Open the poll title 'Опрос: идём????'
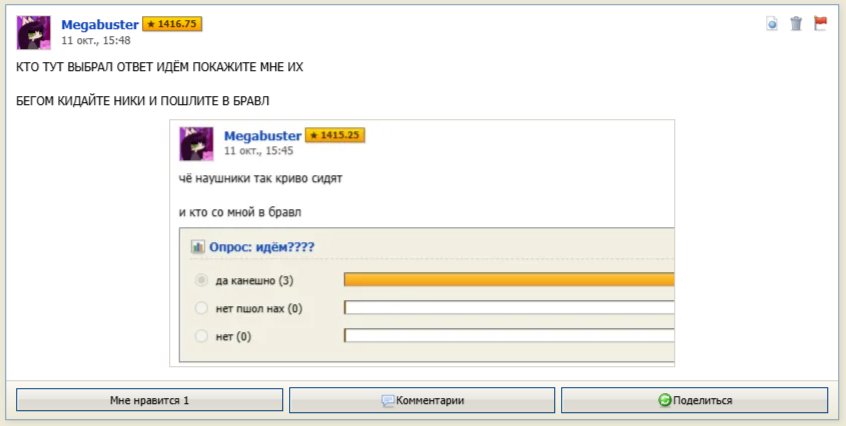Image resolution: width=846 pixels, height=426 pixels. tap(262, 248)
